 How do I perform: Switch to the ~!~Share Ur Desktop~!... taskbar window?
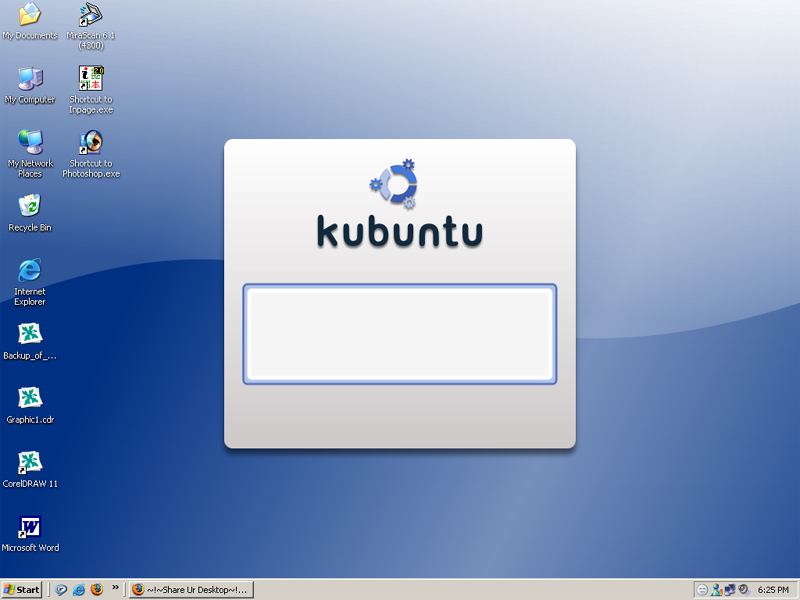point(191,590)
